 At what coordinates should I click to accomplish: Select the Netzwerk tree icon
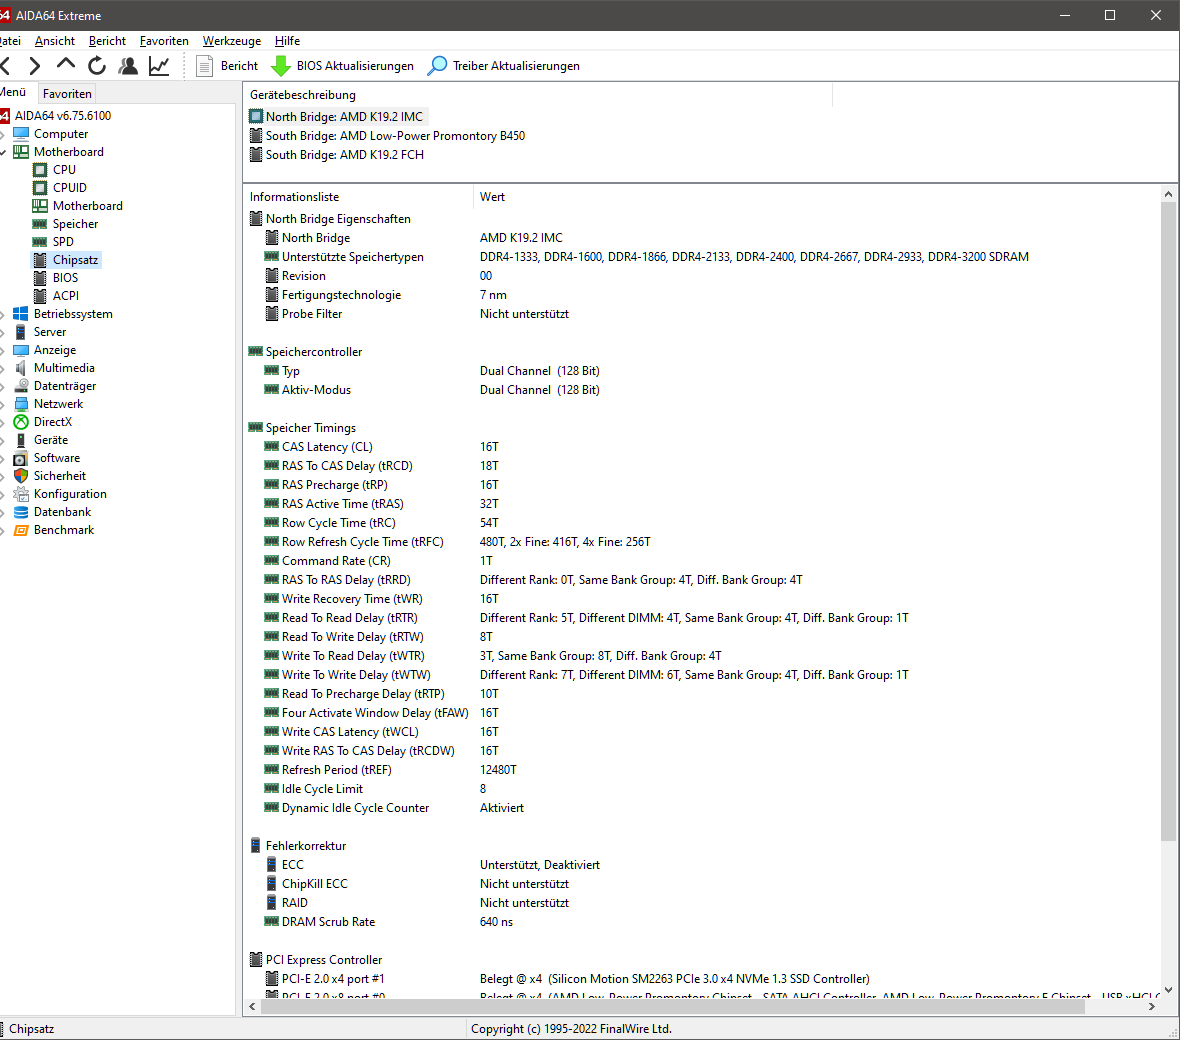point(21,404)
